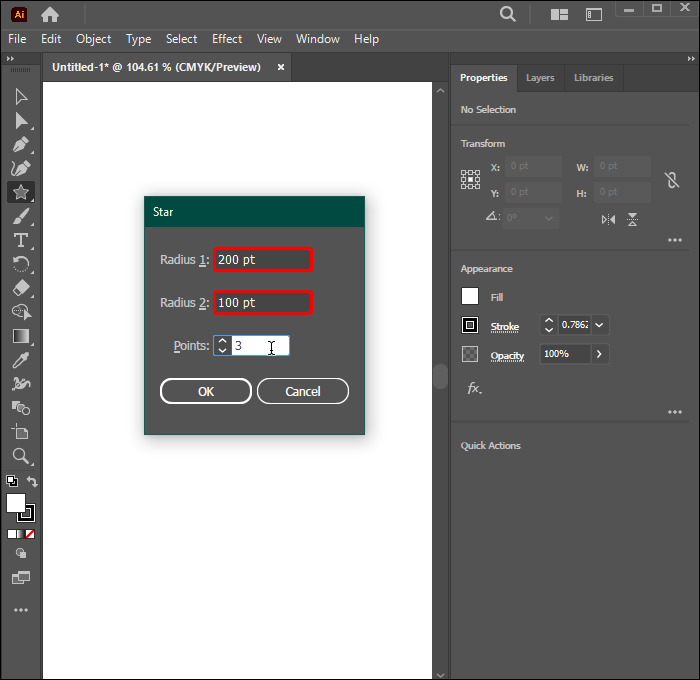
Task: Toggle constrain width and height proportions
Action: (672, 180)
